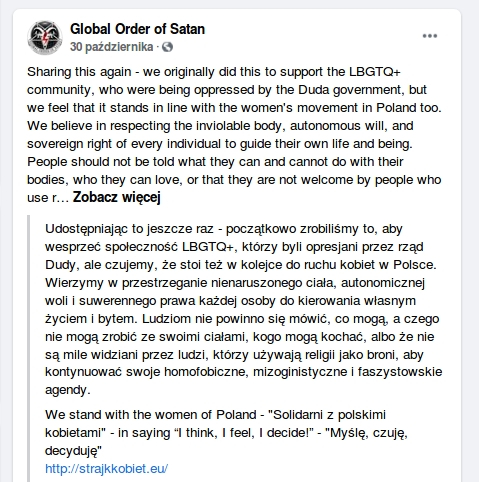Click the truncated text 'use r…' before Zobacz więcej

coord(48,198)
